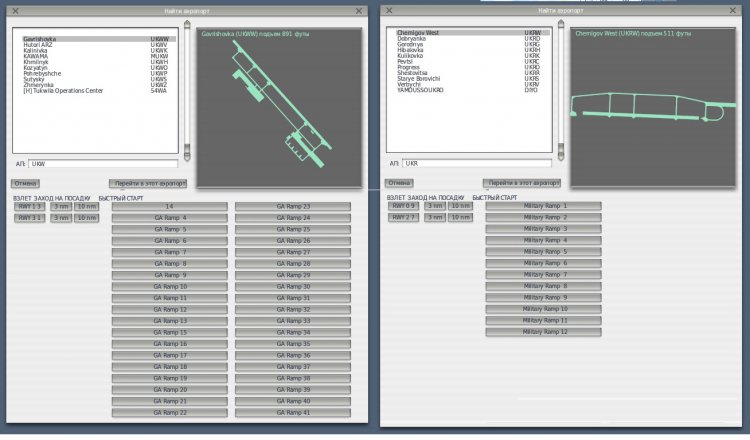
Task: Click the scroll-down arrow in Gavrishovka window
Action: click(x=187, y=156)
